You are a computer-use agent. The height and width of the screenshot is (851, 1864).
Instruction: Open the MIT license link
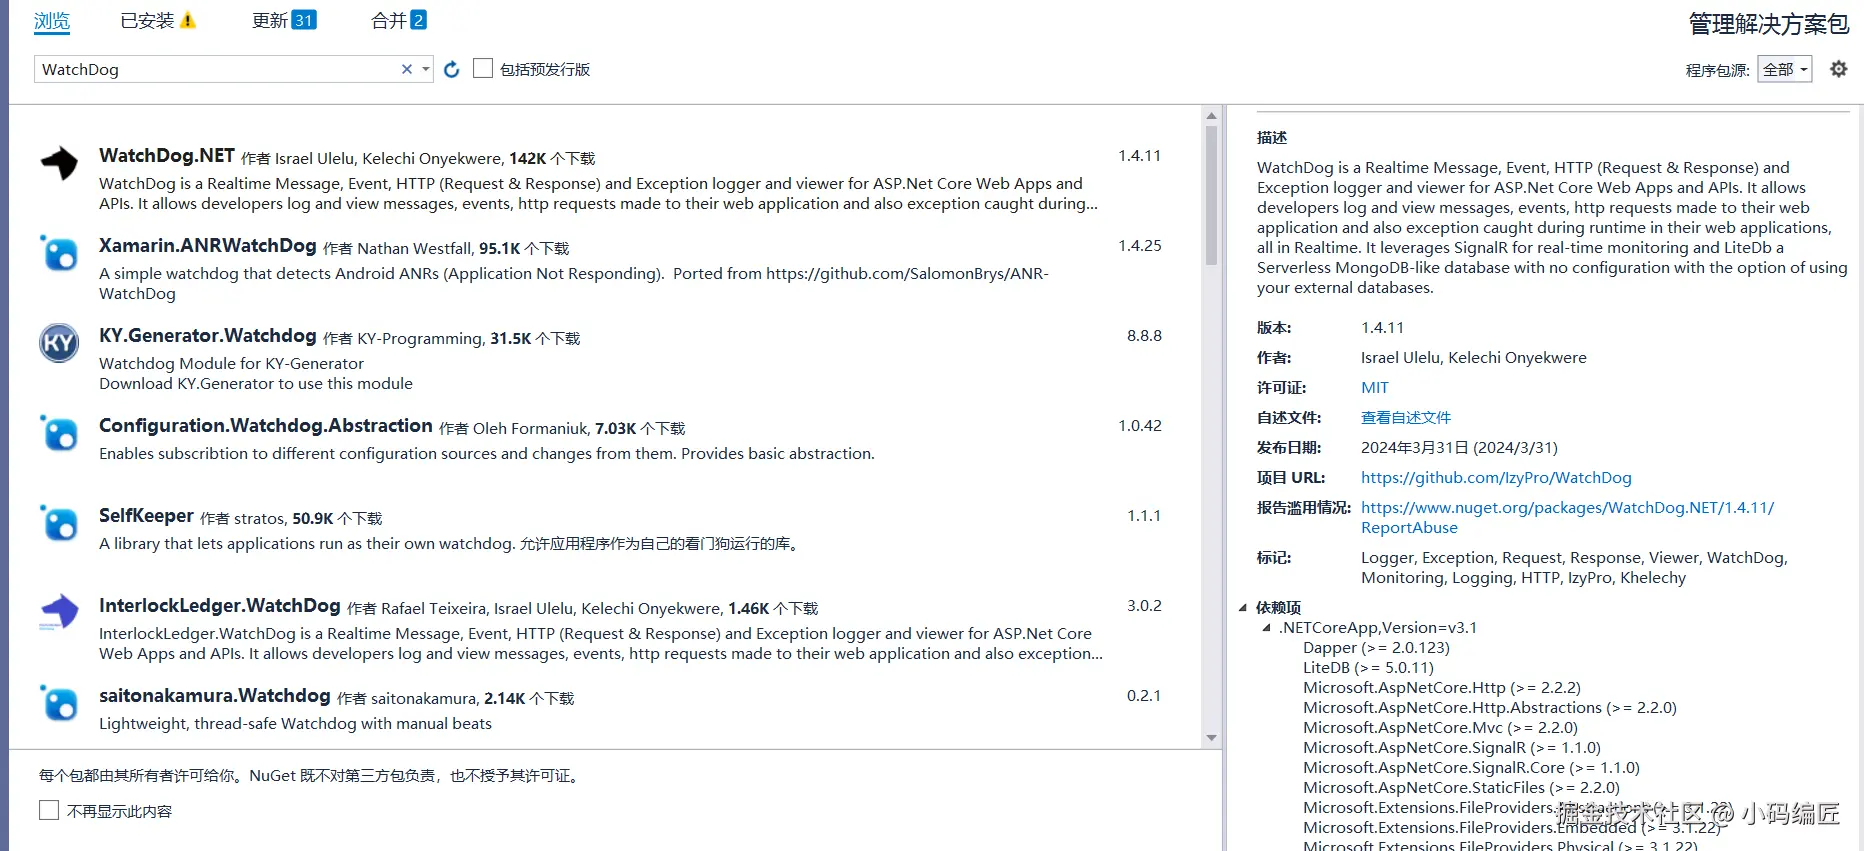[x=1374, y=388]
